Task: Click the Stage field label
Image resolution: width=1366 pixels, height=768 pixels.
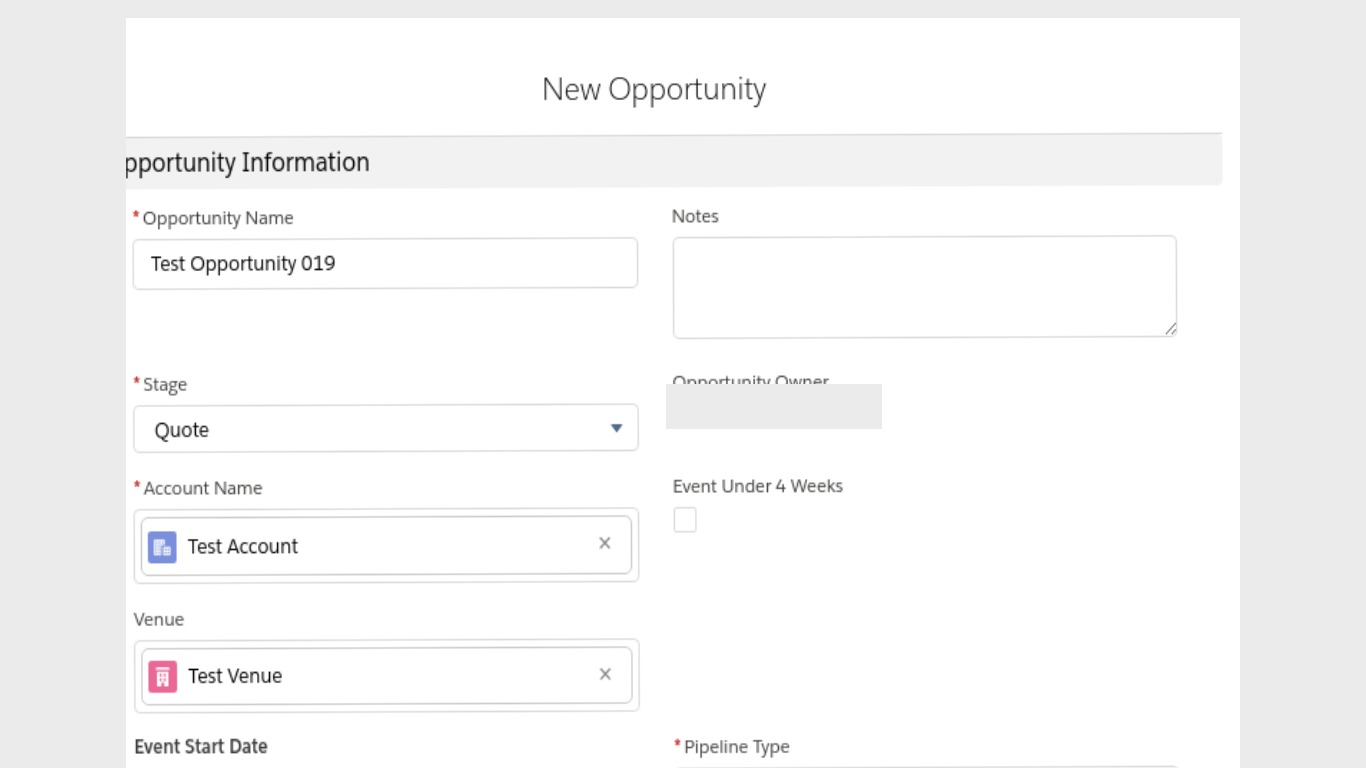Action: click(165, 385)
